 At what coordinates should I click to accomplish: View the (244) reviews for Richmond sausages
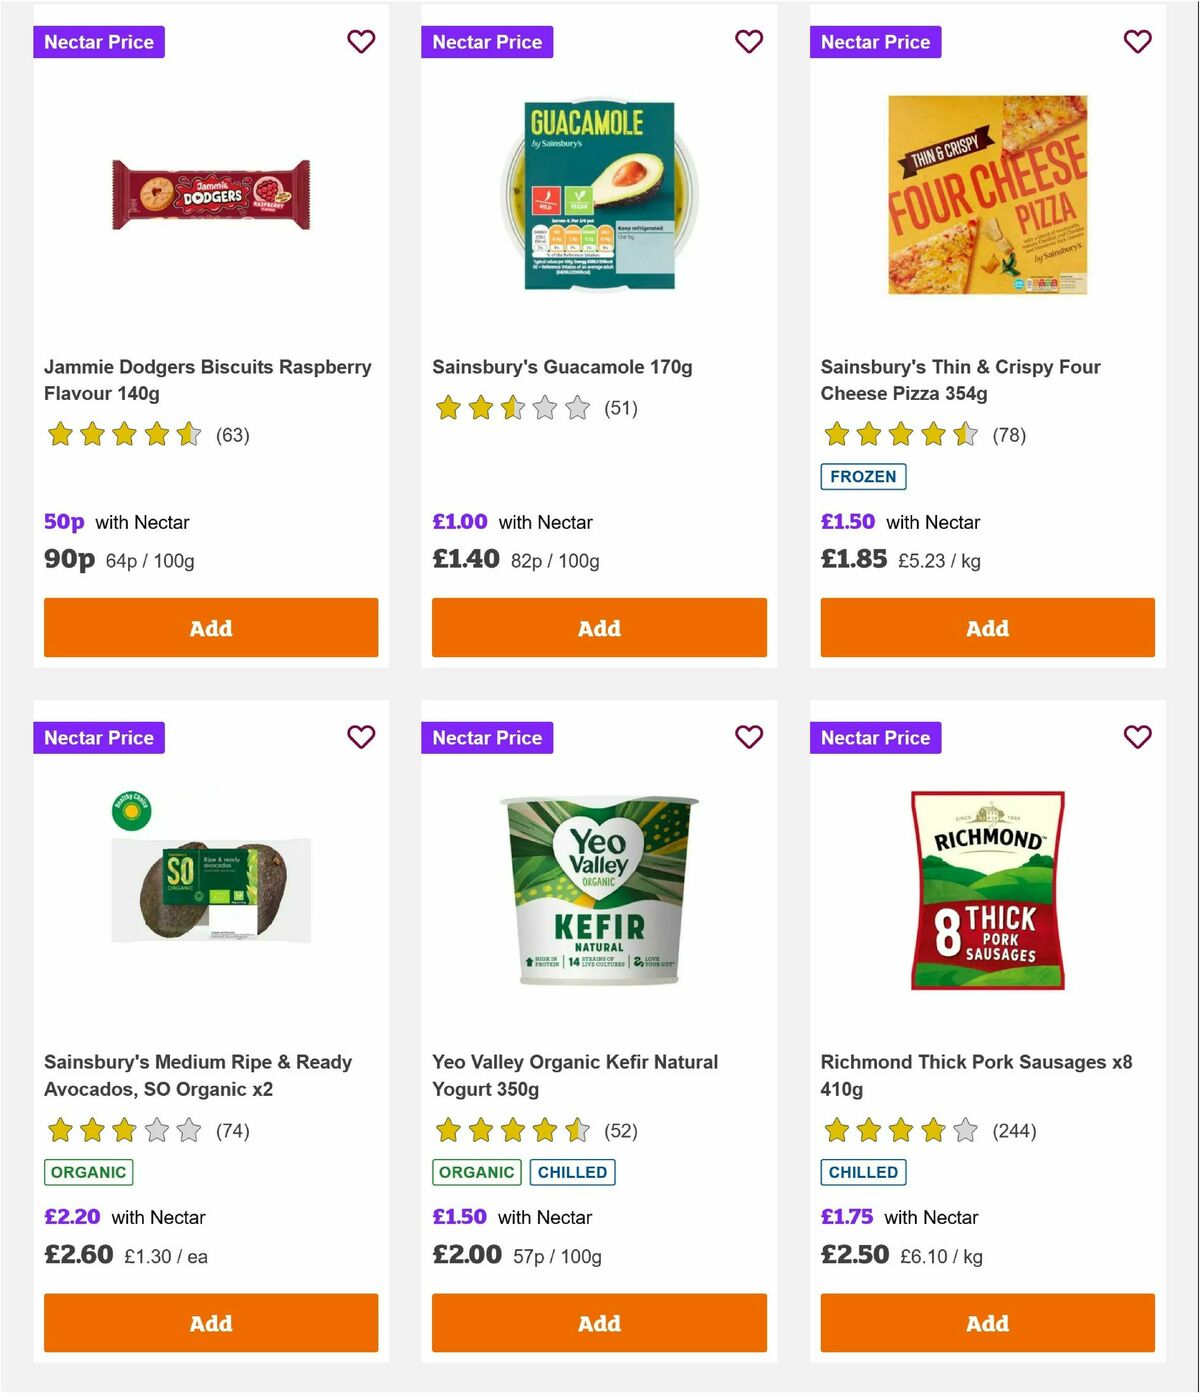click(1013, 1131)
